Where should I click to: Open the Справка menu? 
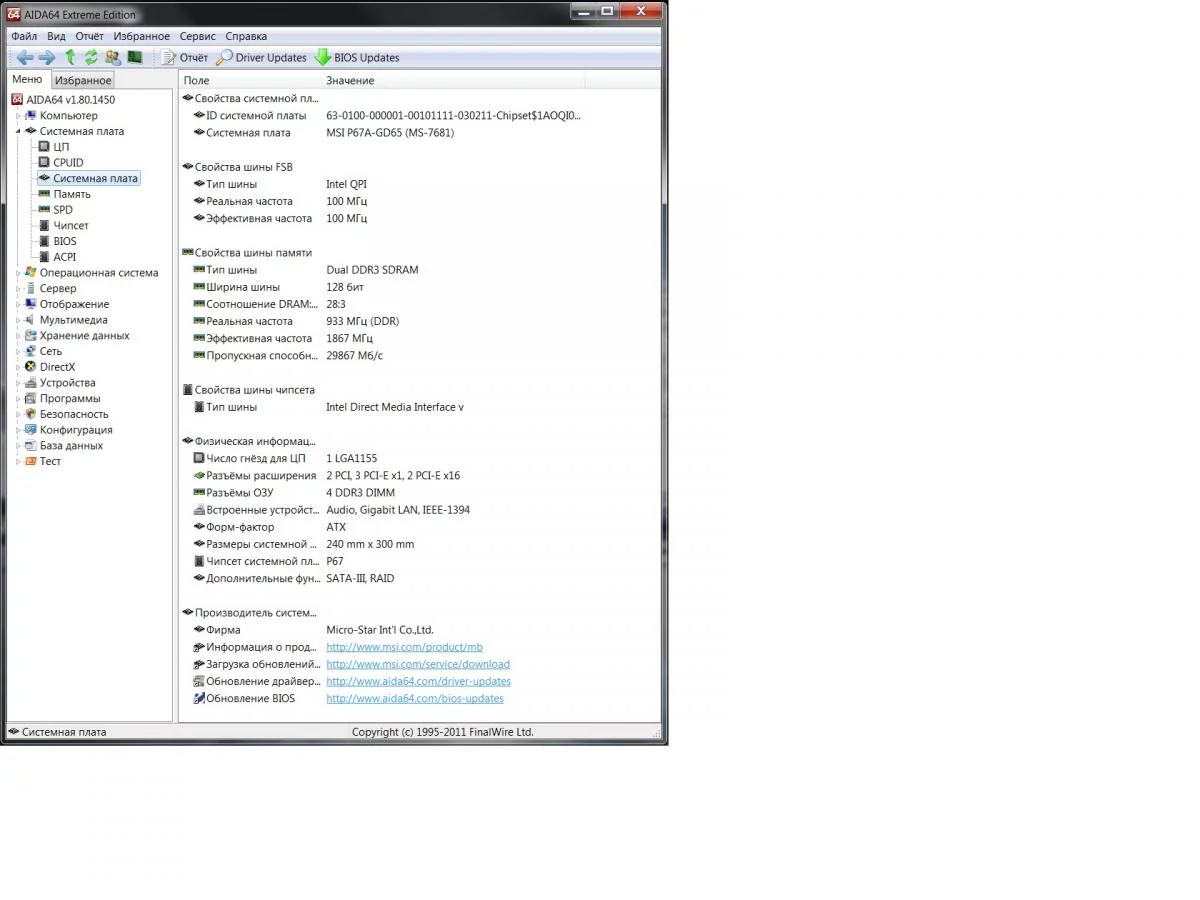click(246, 36)
